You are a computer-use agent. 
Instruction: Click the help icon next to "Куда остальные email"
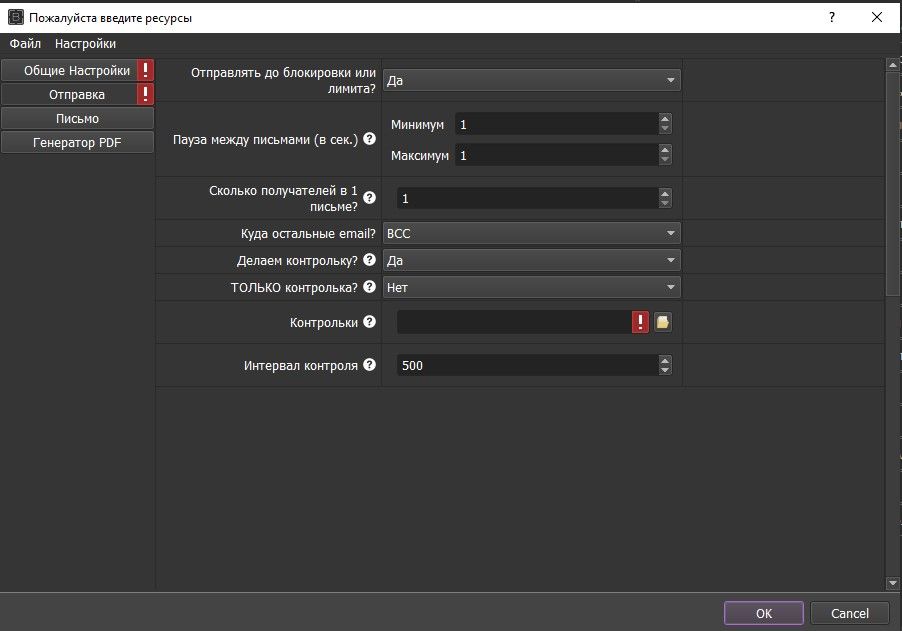pyautogui.click(x=370, y=232)
